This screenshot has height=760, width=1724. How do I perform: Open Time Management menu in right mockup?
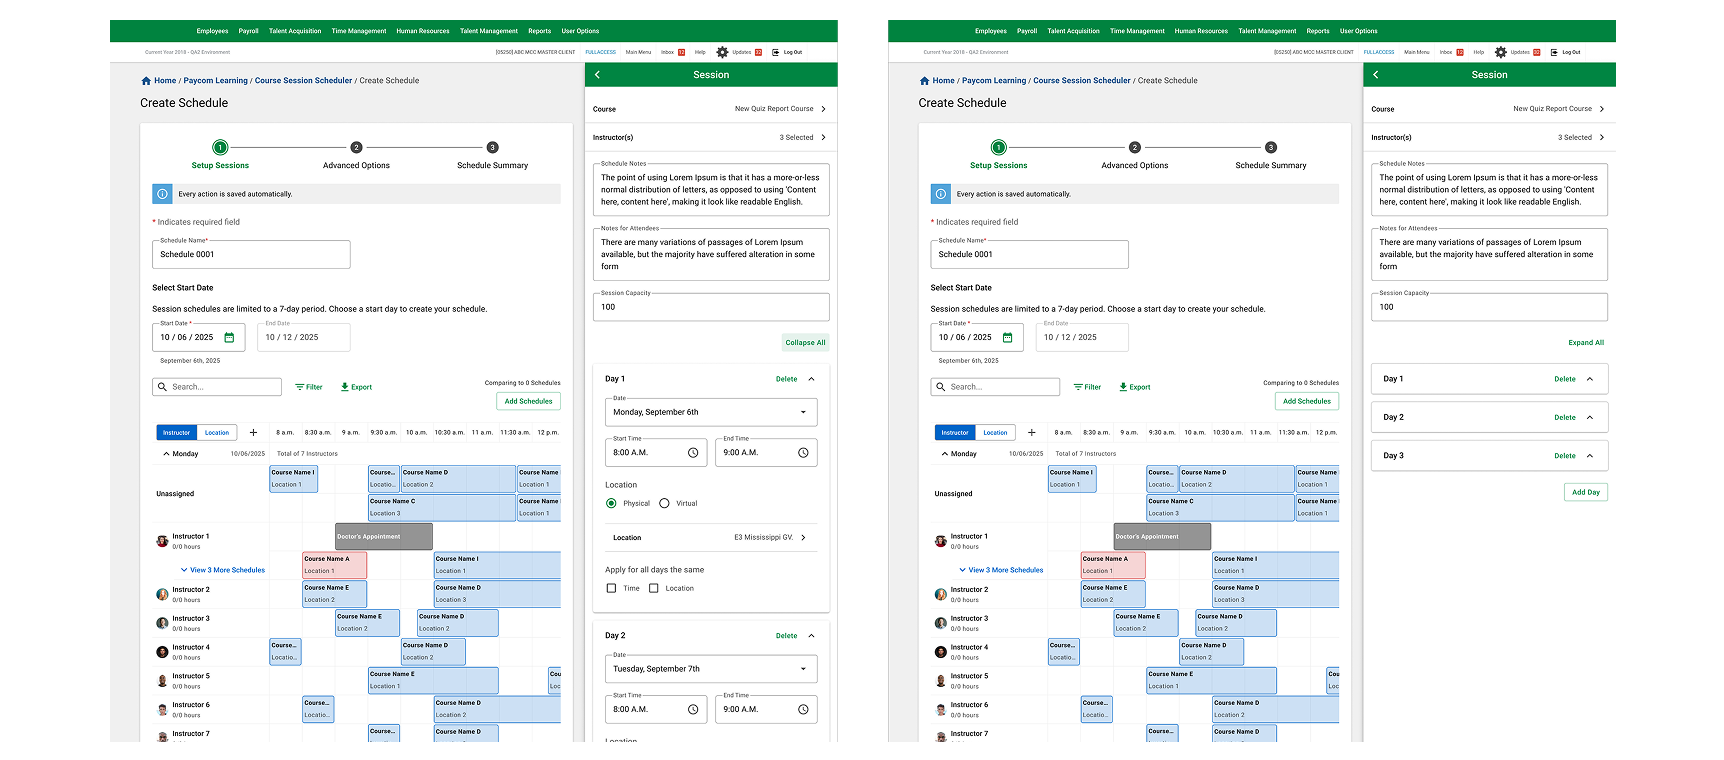click(x=1137, y=31)
